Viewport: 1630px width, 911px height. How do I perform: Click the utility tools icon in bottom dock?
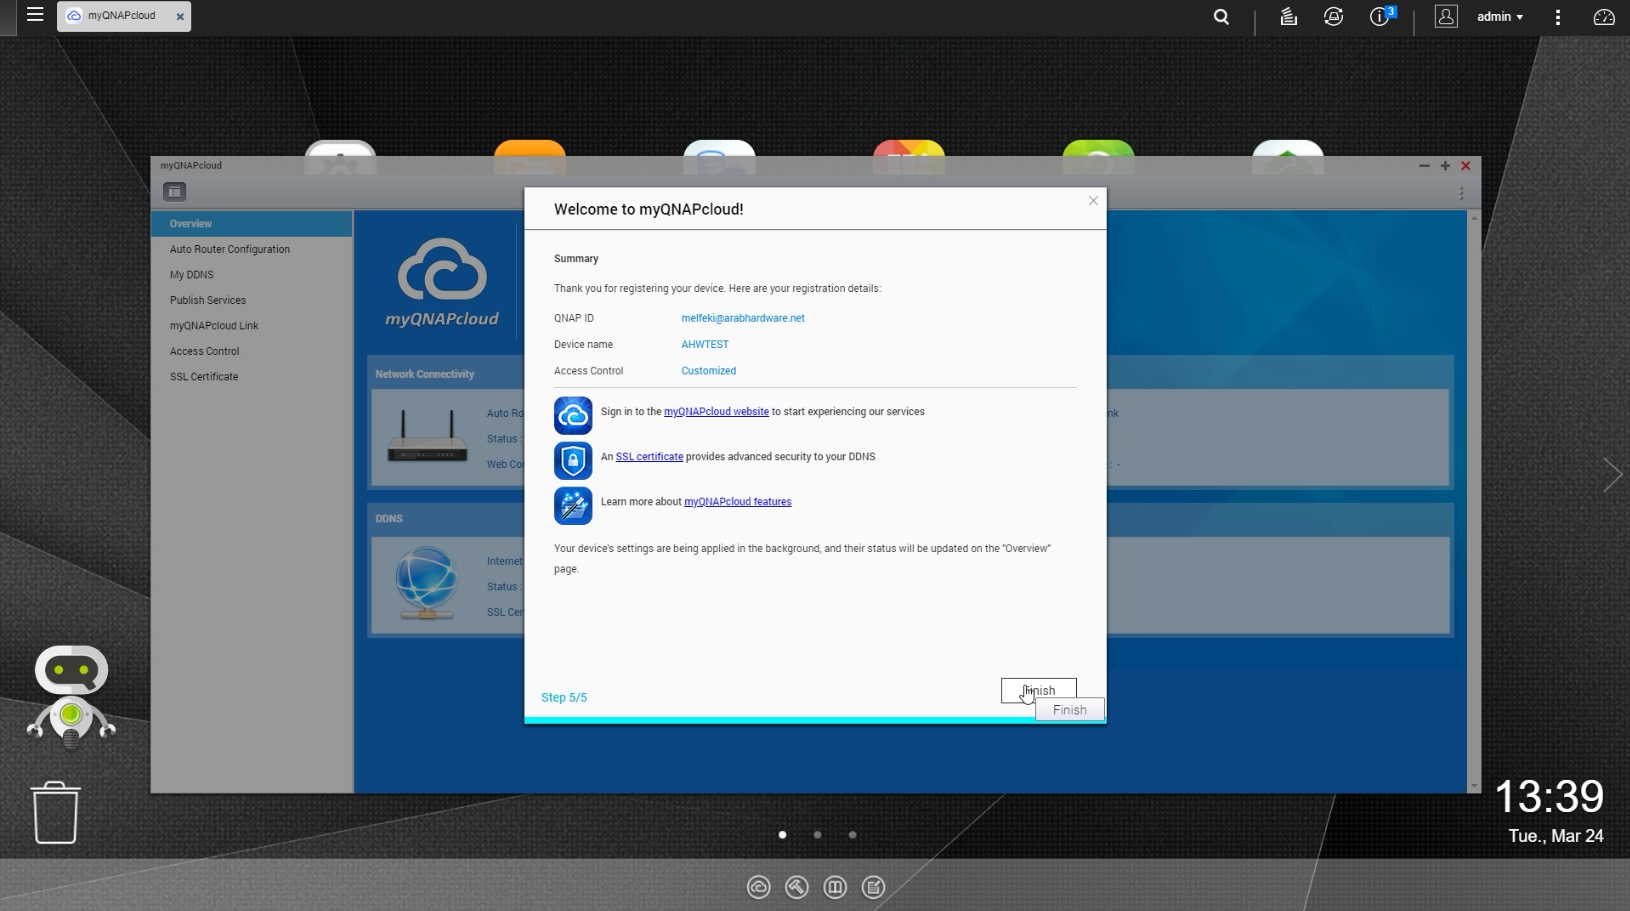[x=797, y=887]
